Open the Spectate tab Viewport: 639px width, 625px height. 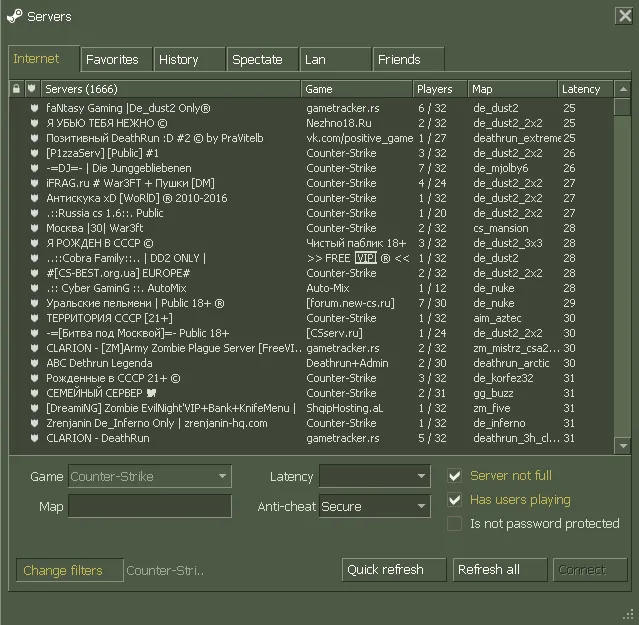262,59
